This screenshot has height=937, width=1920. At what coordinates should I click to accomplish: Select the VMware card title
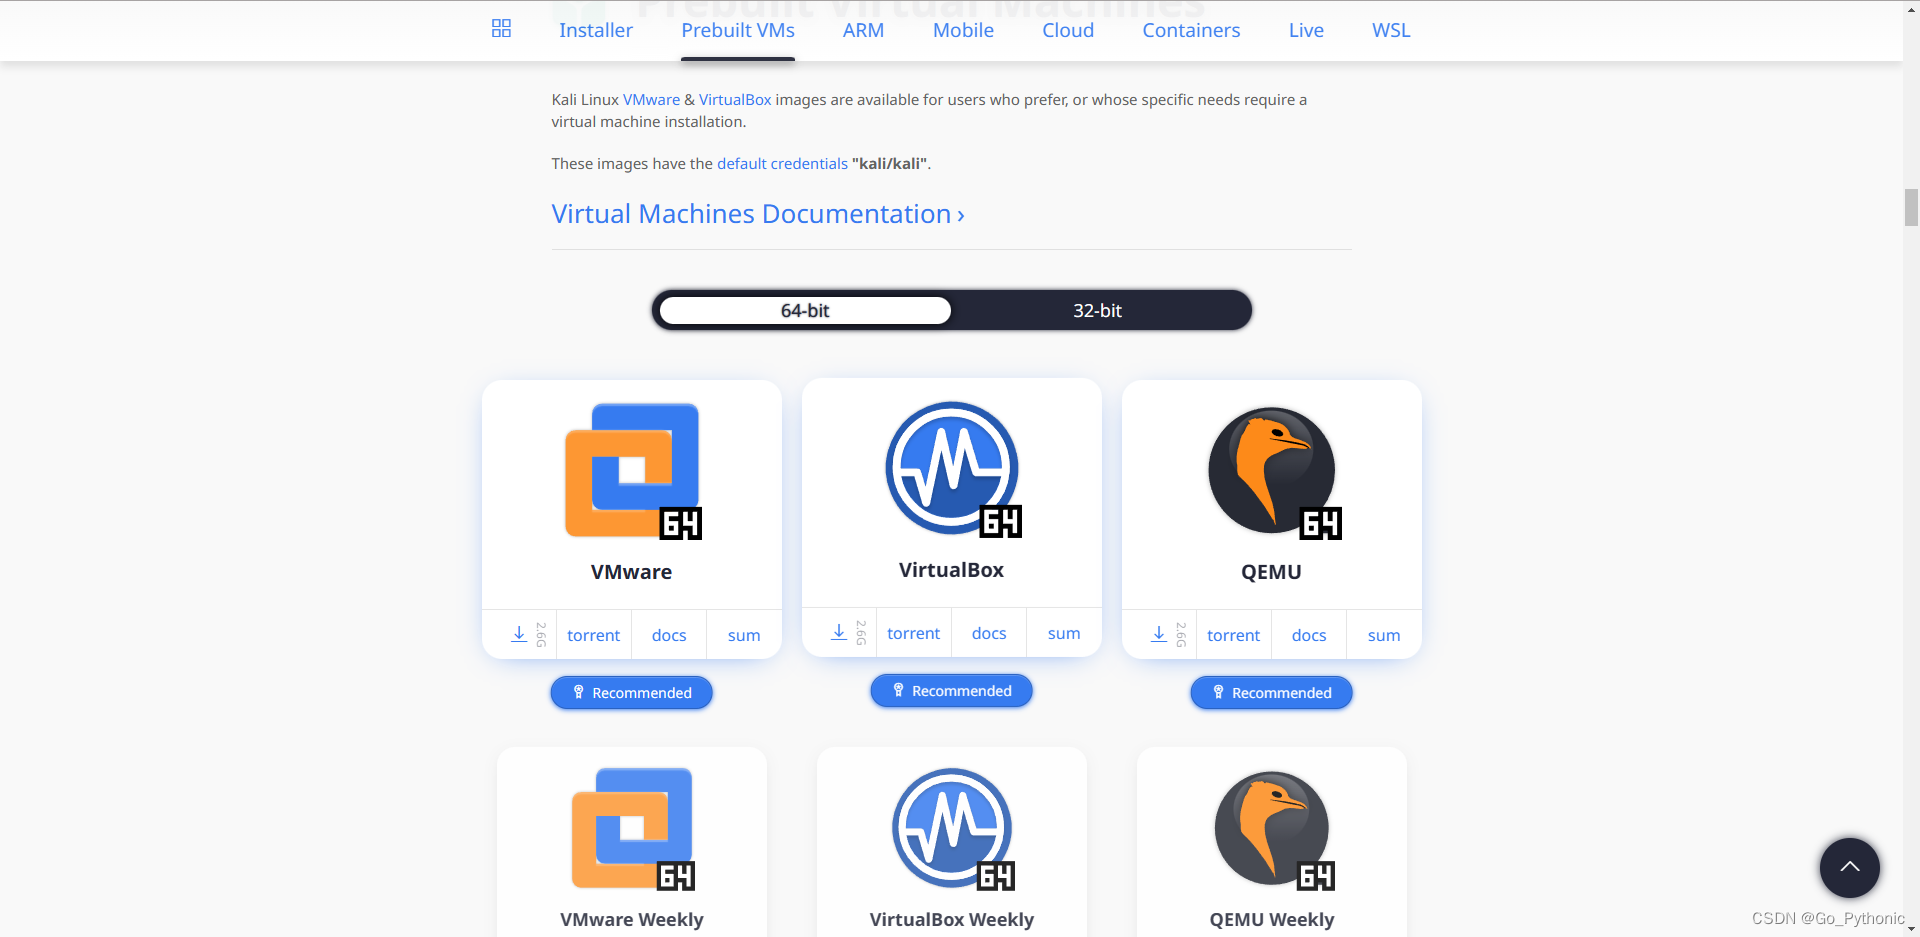(632, 572)
